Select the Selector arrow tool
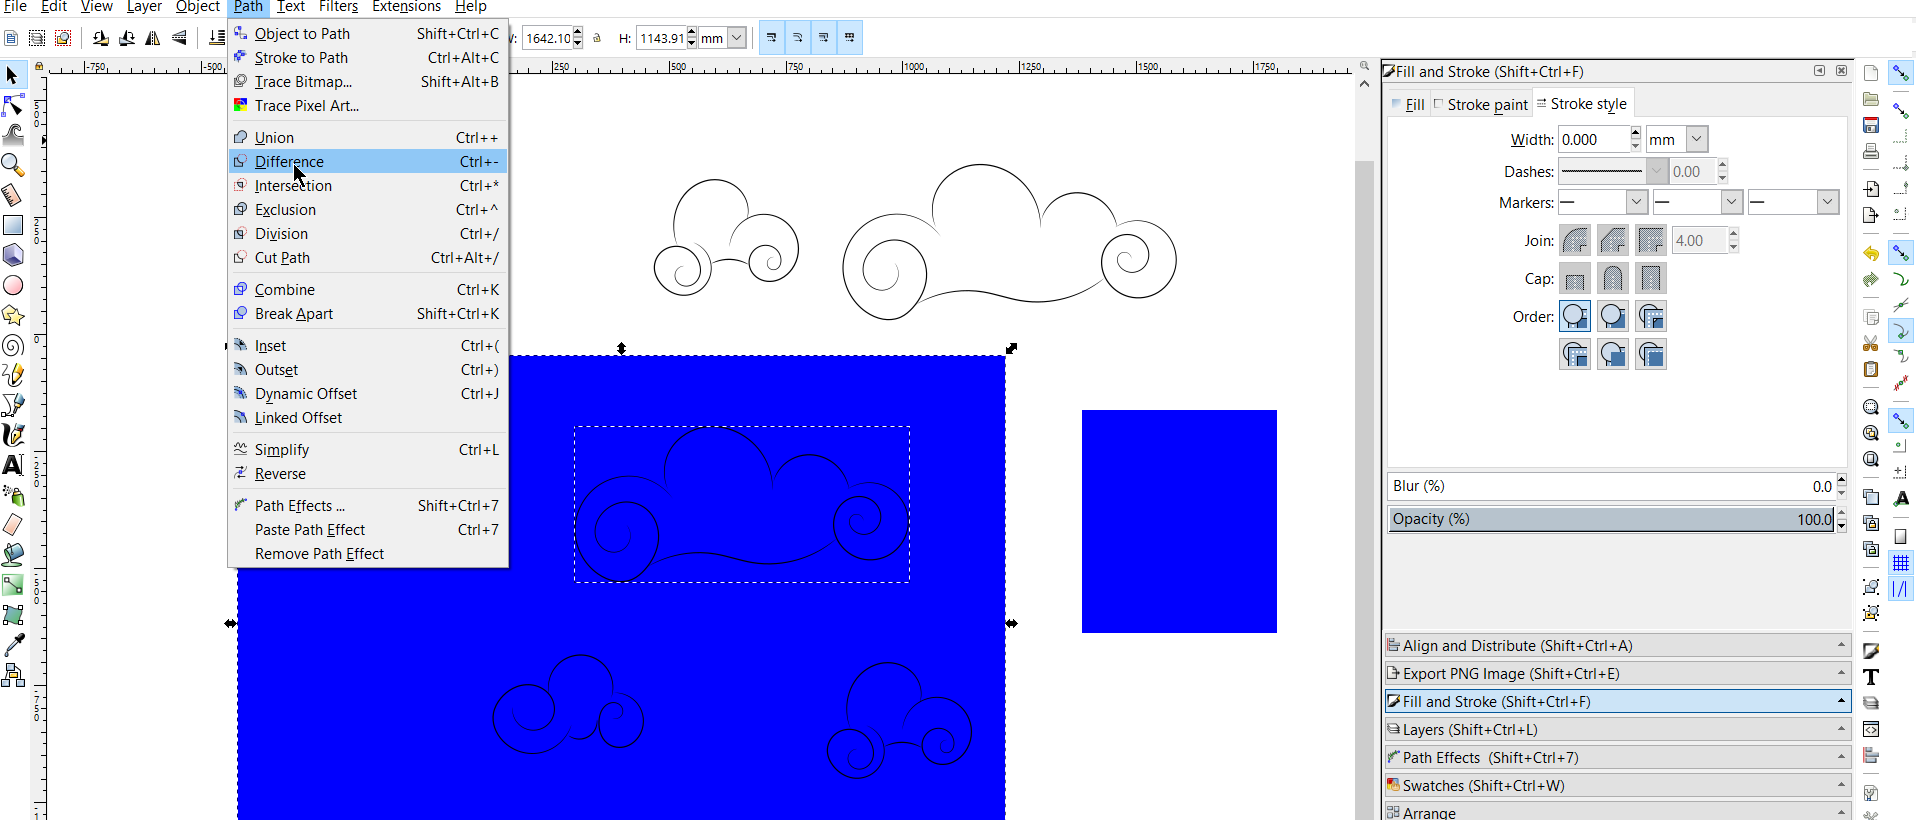This screenshot has height=820, width=1916. 12,75
